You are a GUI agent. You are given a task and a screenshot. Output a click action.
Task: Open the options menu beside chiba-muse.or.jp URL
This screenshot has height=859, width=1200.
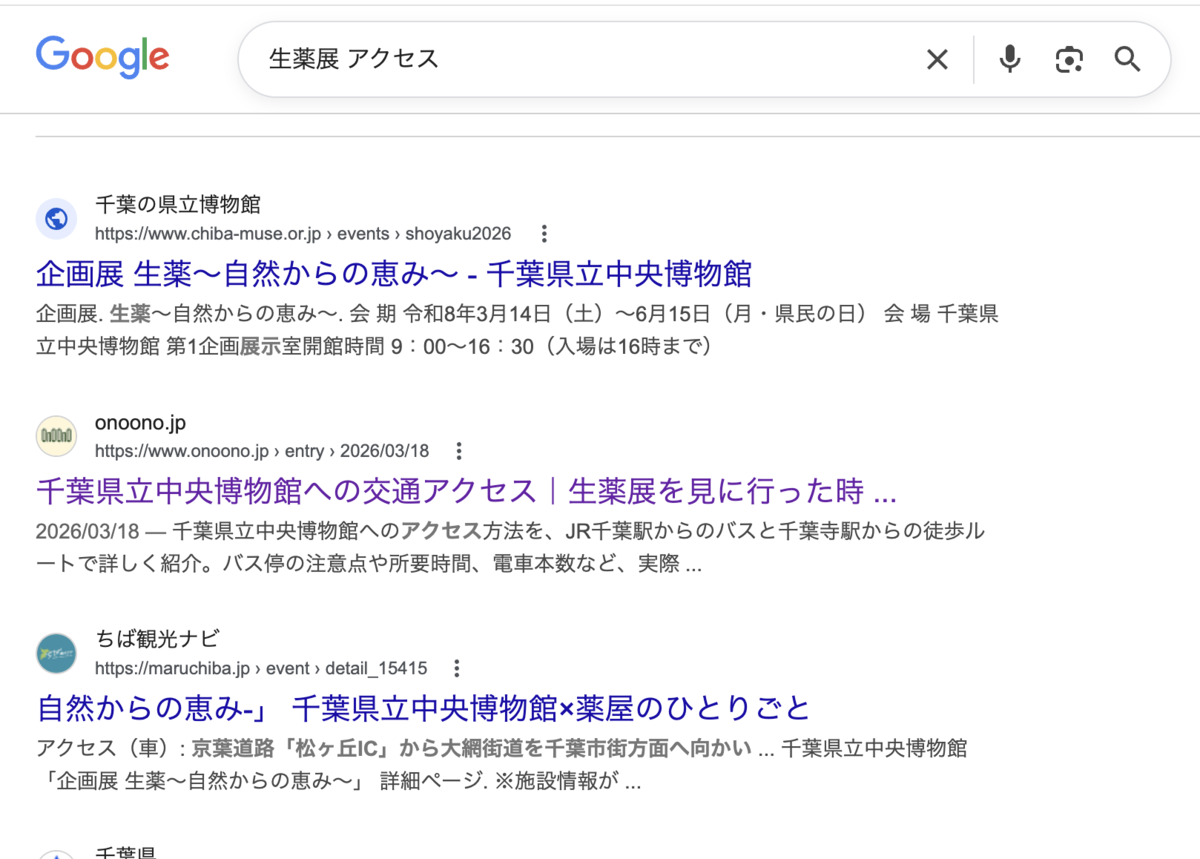[x=544, y=234]
